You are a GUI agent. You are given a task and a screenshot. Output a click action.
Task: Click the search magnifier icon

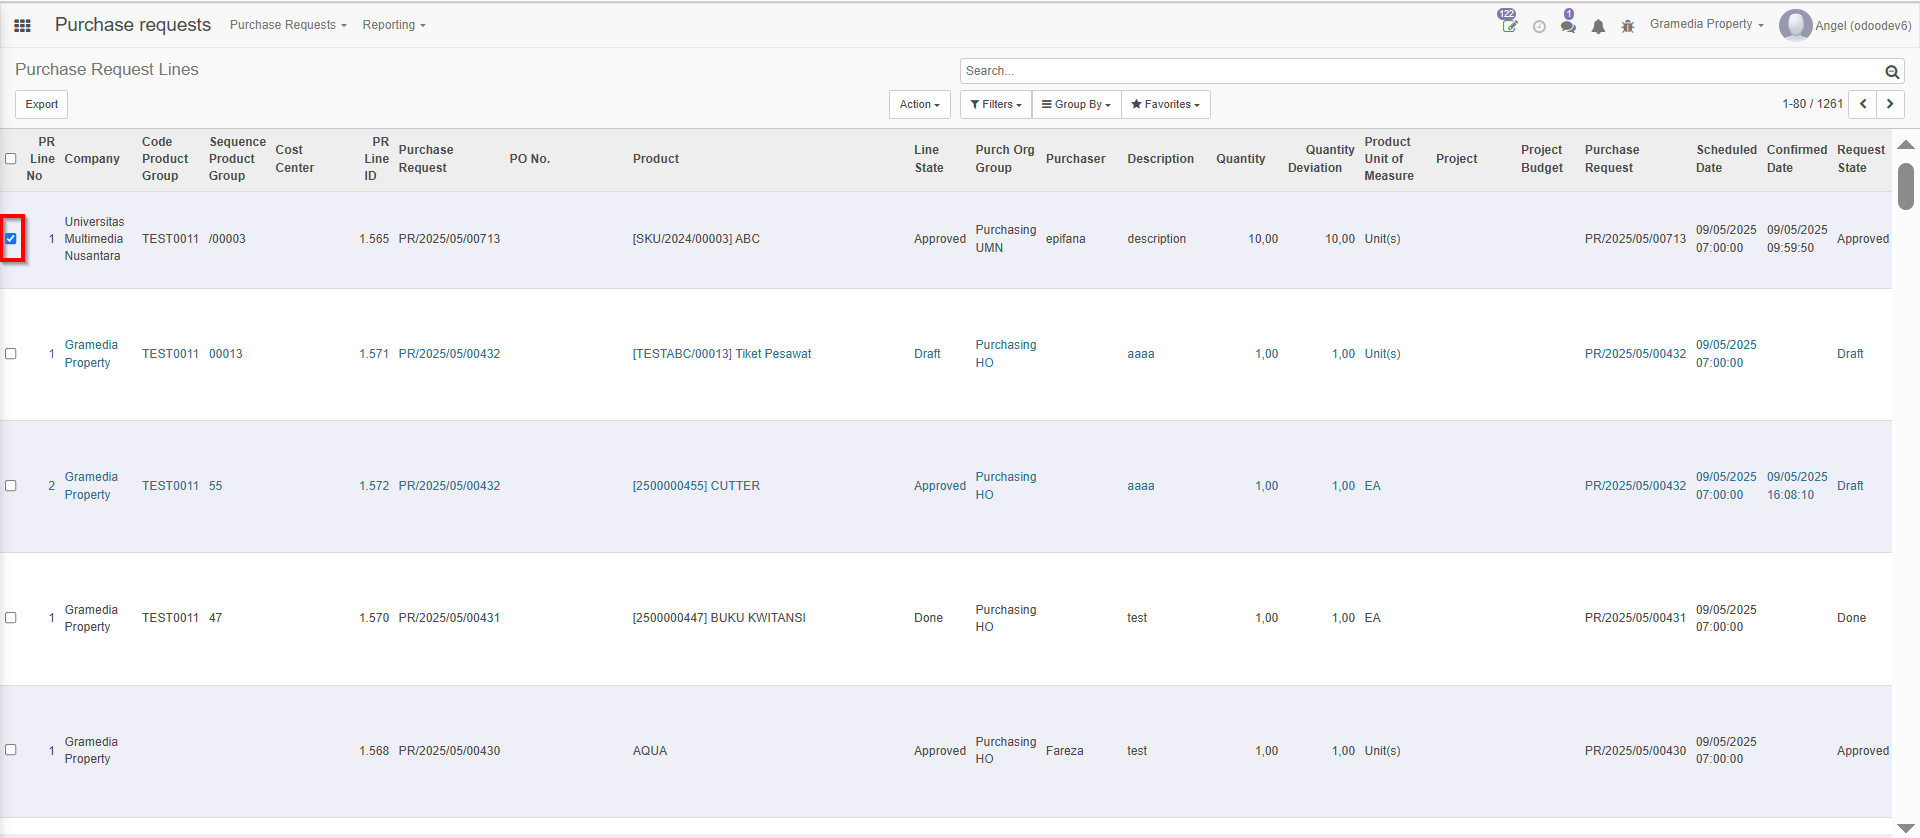pos(1892,72)
